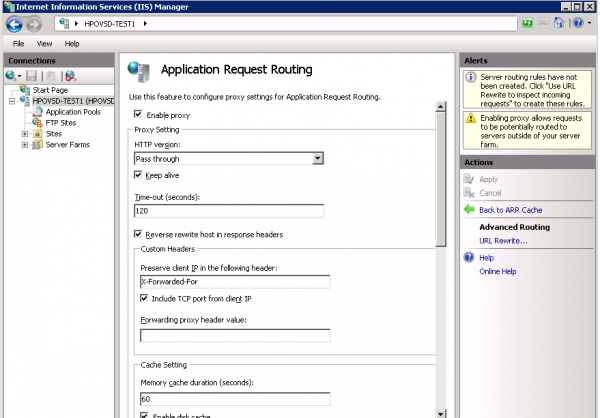Open the HTTP version Pass through dropdown
The width and height of the screenshot is (600, 418).
pyautogui.click(x=318, y=158)
